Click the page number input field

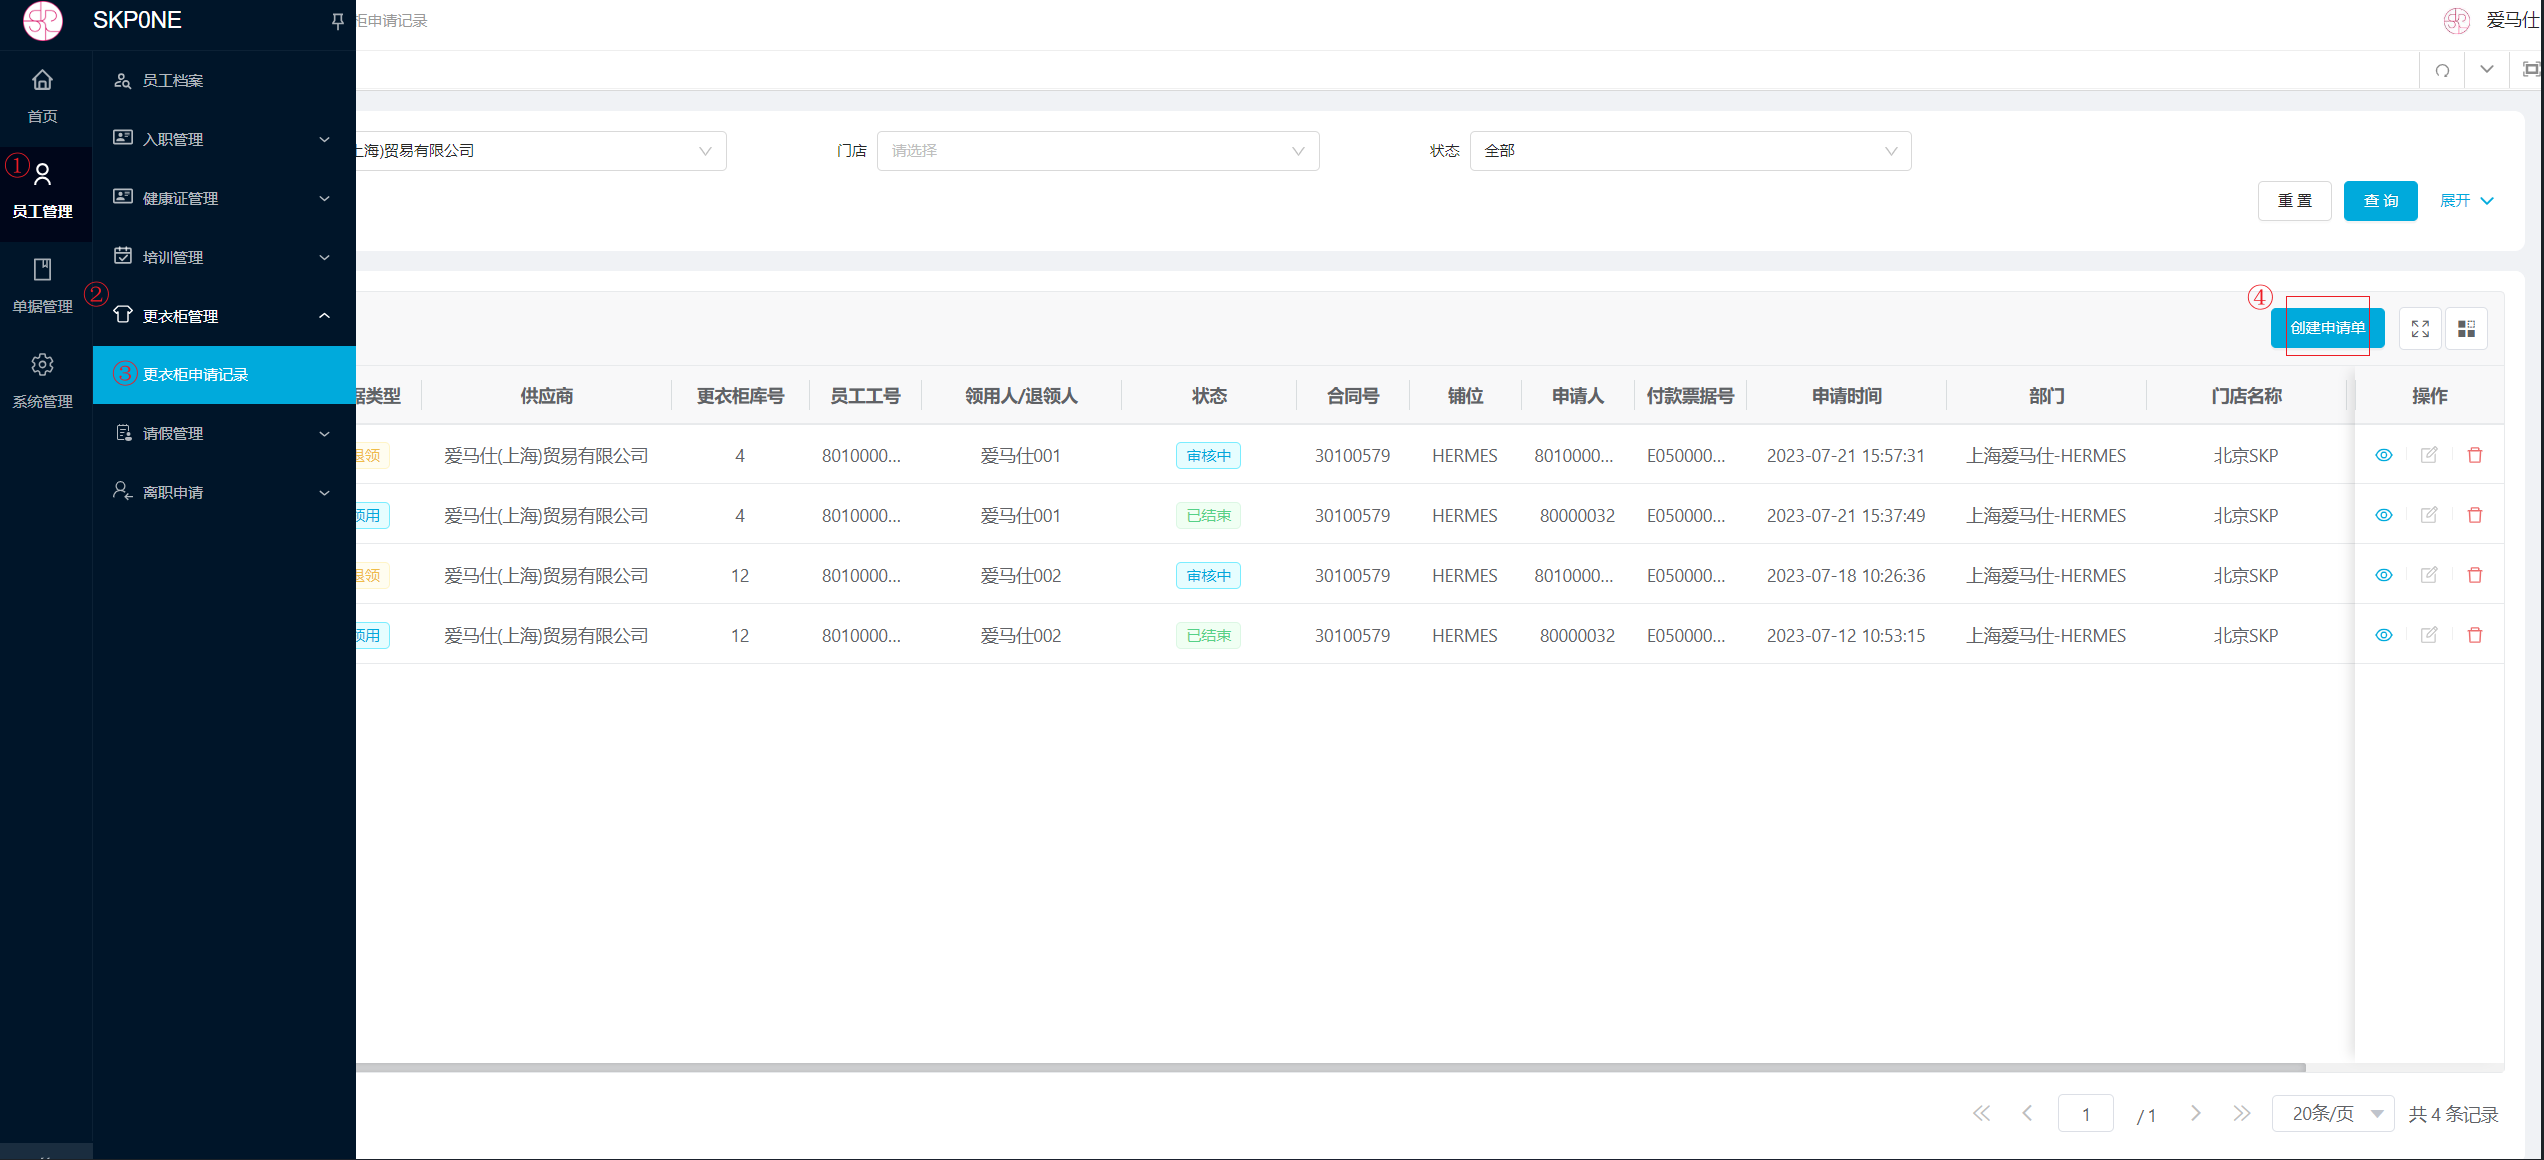click(x=2086, y=1113)
